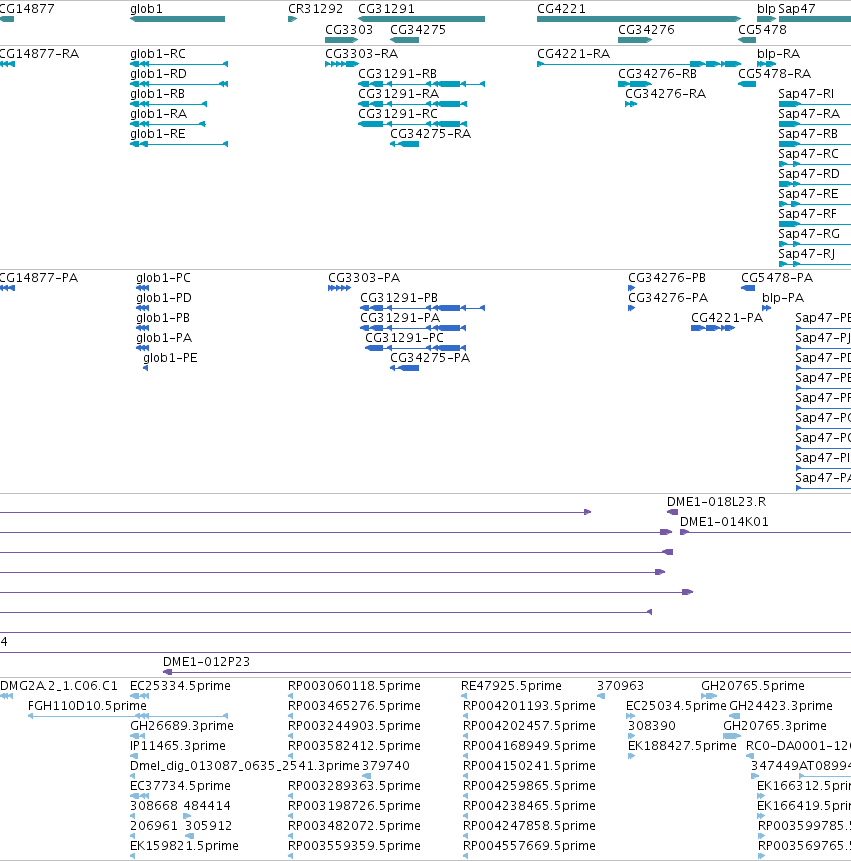Click EST GH26689.3prime
851x861 pixels.
tap(182, 726)
